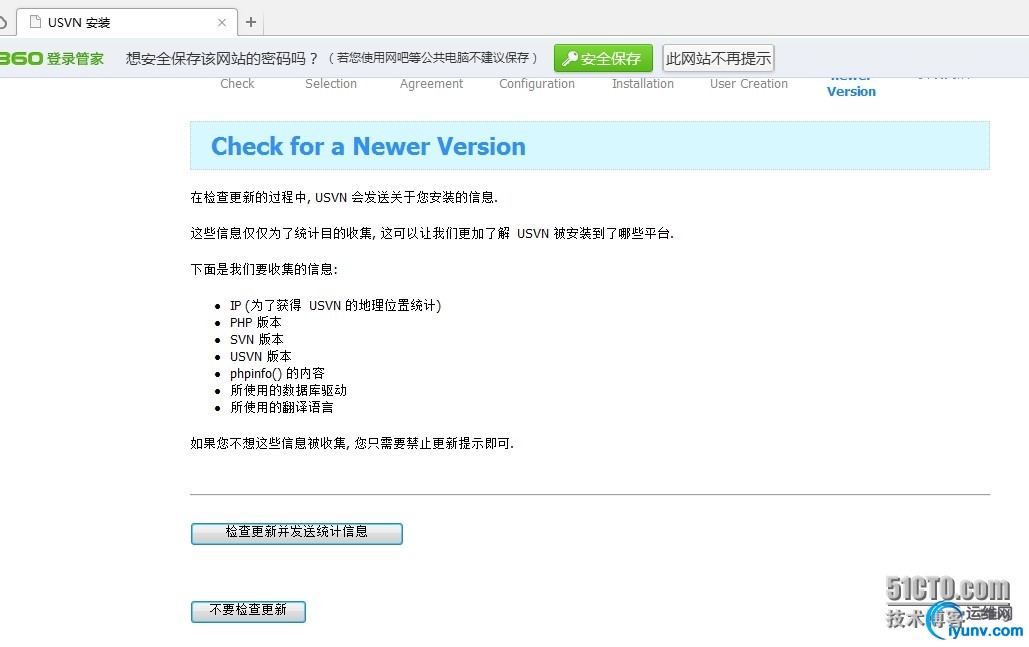Click the 'IP (为了获得 USVN 的地理位置统计)' item

(x=335, y=305)
